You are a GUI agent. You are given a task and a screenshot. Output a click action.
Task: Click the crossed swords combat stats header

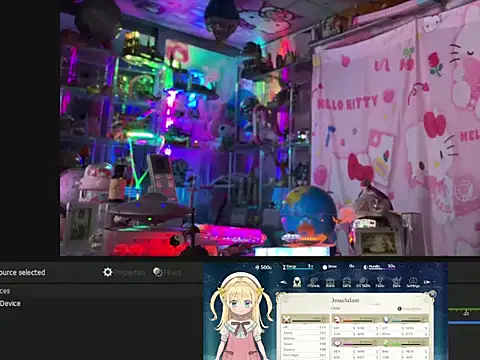coord(304,320)
